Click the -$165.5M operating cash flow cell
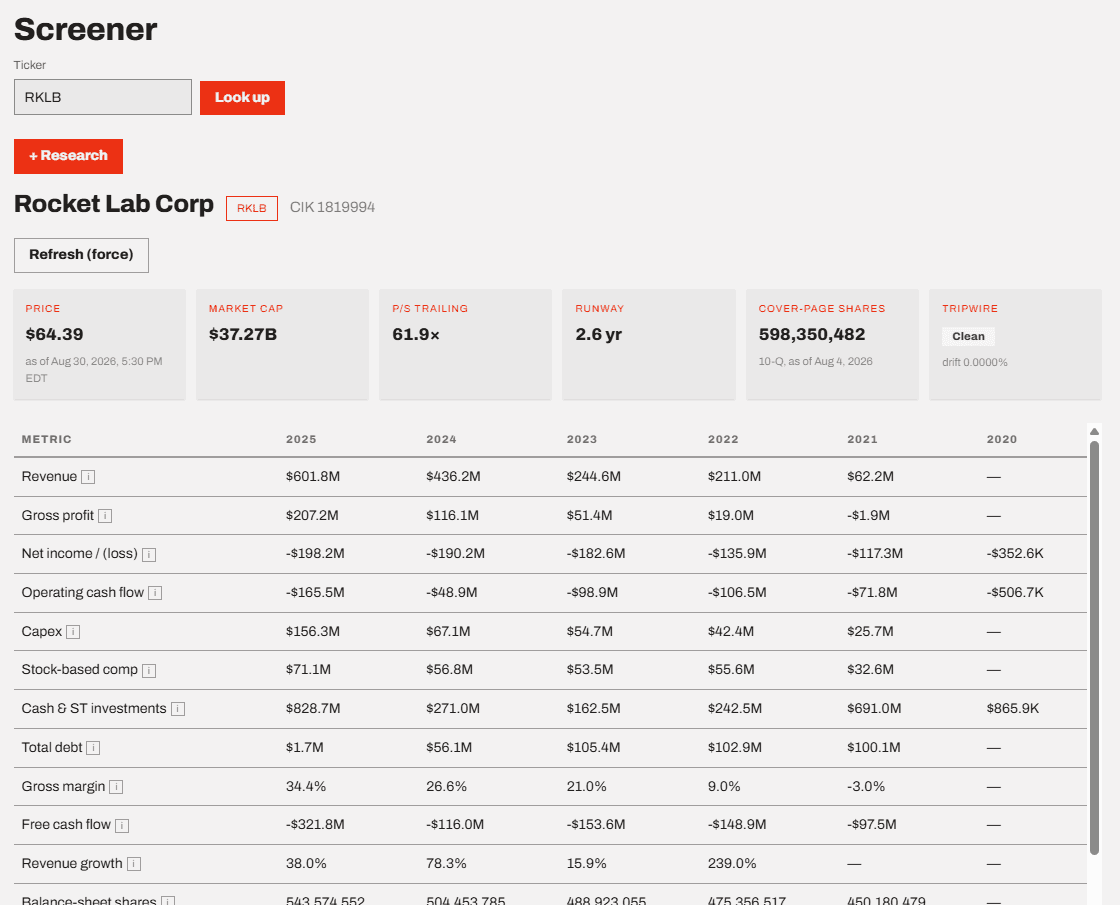Image resolution: width=1120 pixels, height=905 pixels. pyautogui.click(x=315, y=593)
